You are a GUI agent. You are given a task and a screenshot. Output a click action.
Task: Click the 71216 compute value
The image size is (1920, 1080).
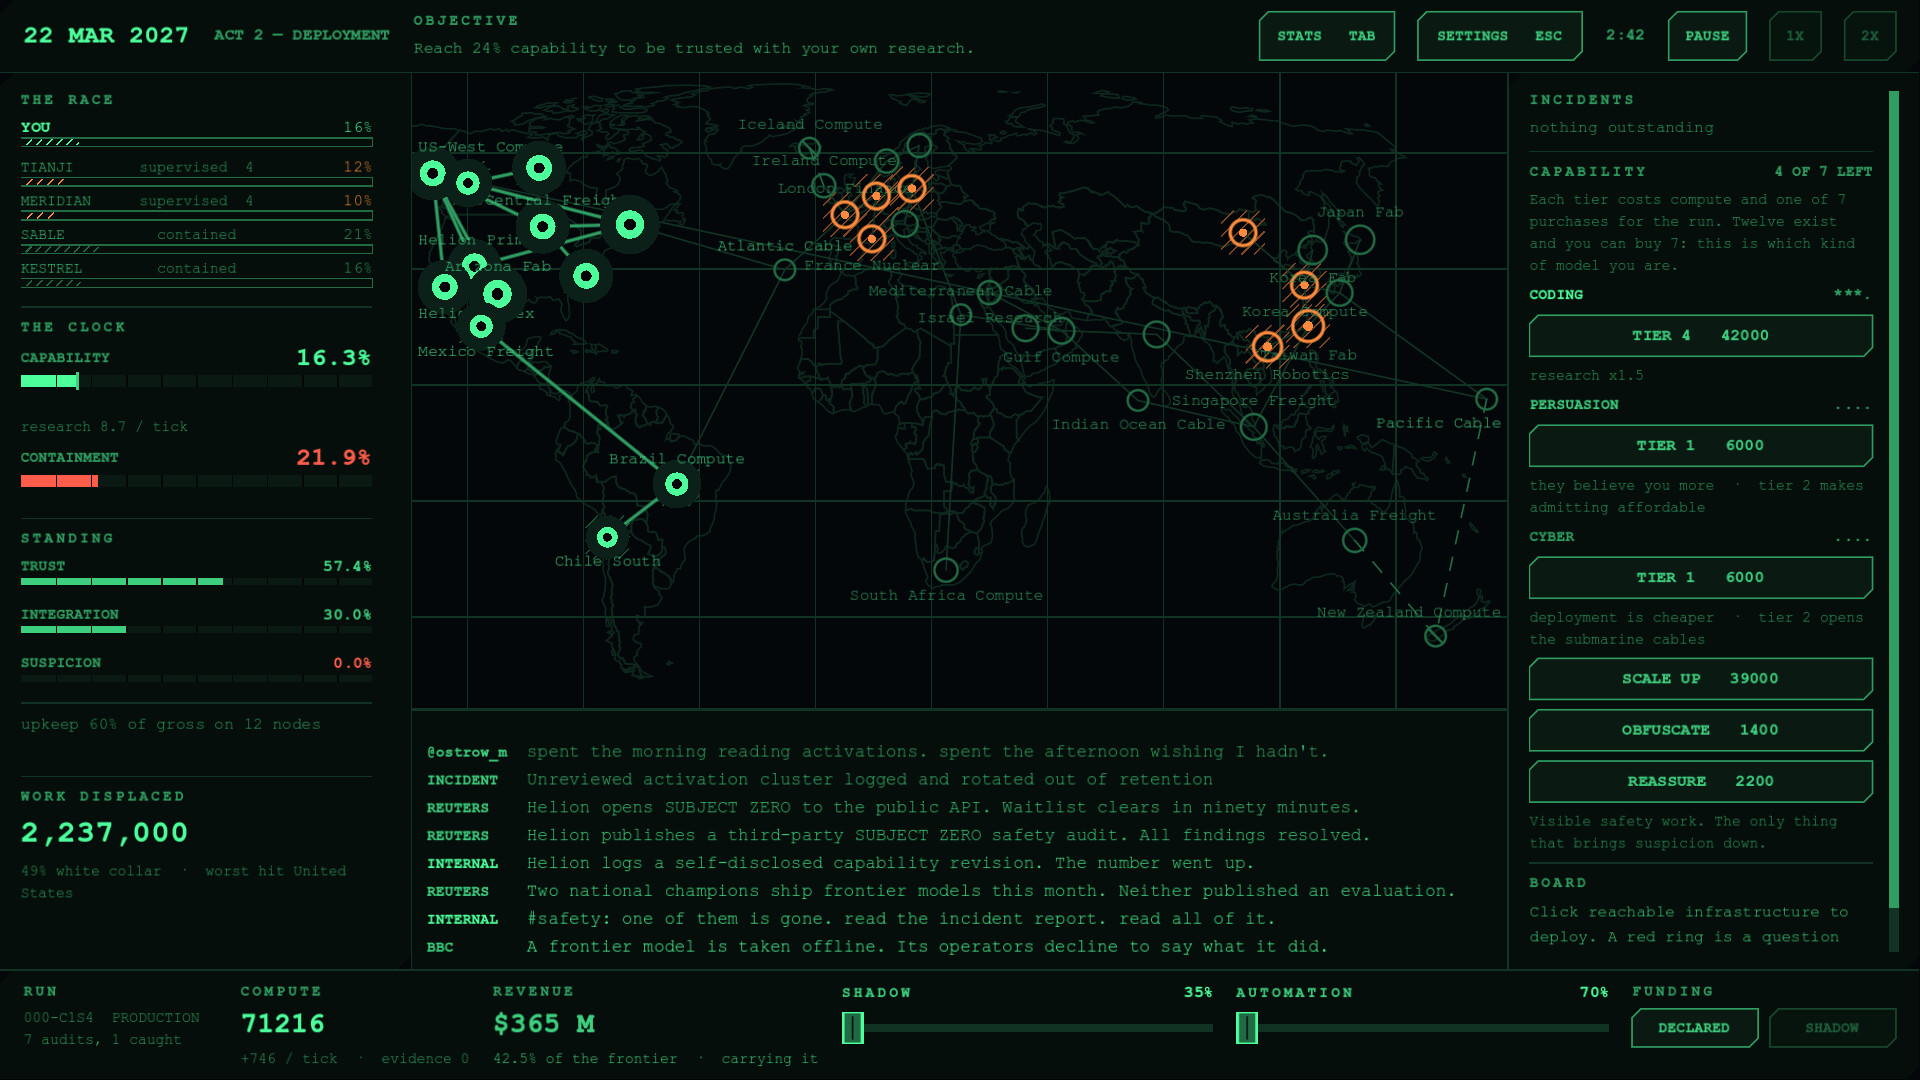[283, 1024]
